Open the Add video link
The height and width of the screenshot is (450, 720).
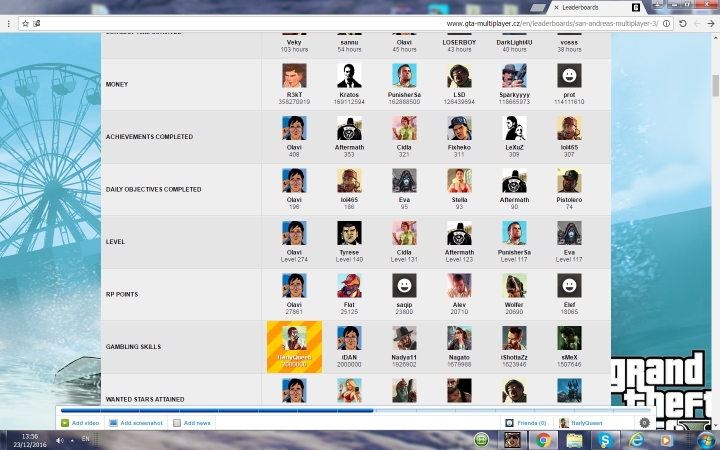[79, 423]
